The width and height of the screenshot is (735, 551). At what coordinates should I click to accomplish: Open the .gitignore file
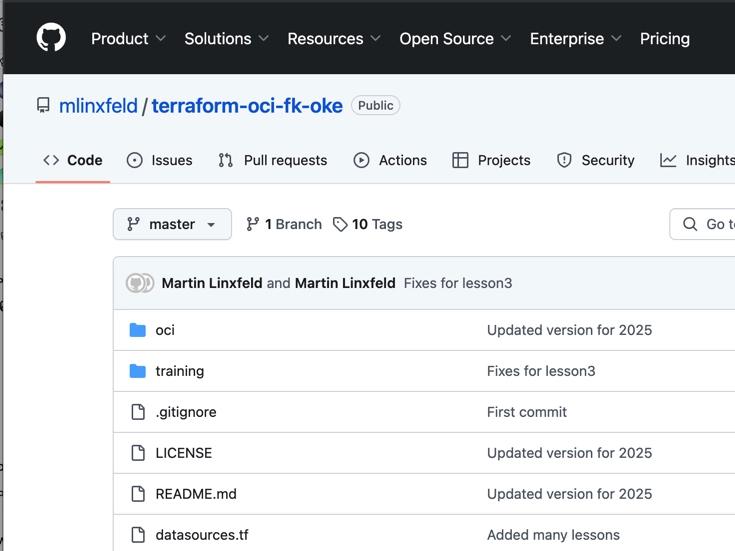pyautogui.click(x=186, y=412)
